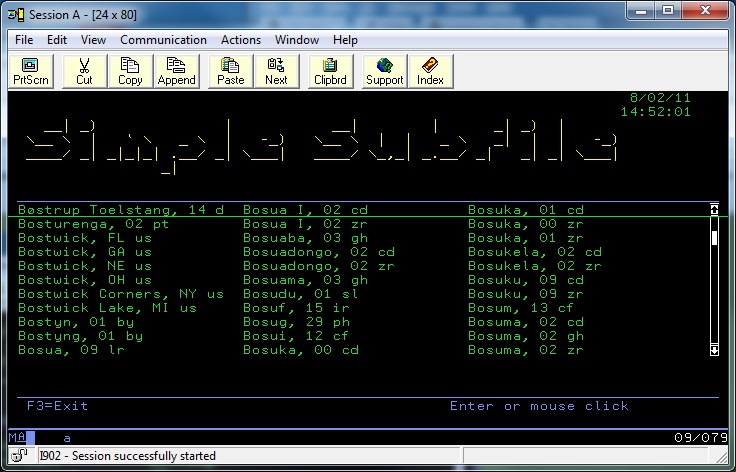Select entry Bosuaba, 03 gh
This screenshot has width=736, height=472.
306,238
